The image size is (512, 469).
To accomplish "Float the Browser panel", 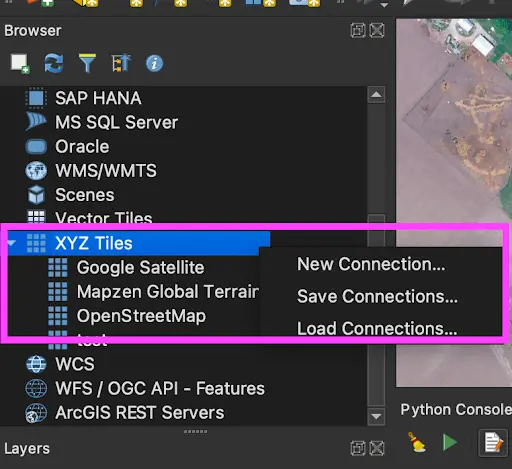I will [358, 31].
